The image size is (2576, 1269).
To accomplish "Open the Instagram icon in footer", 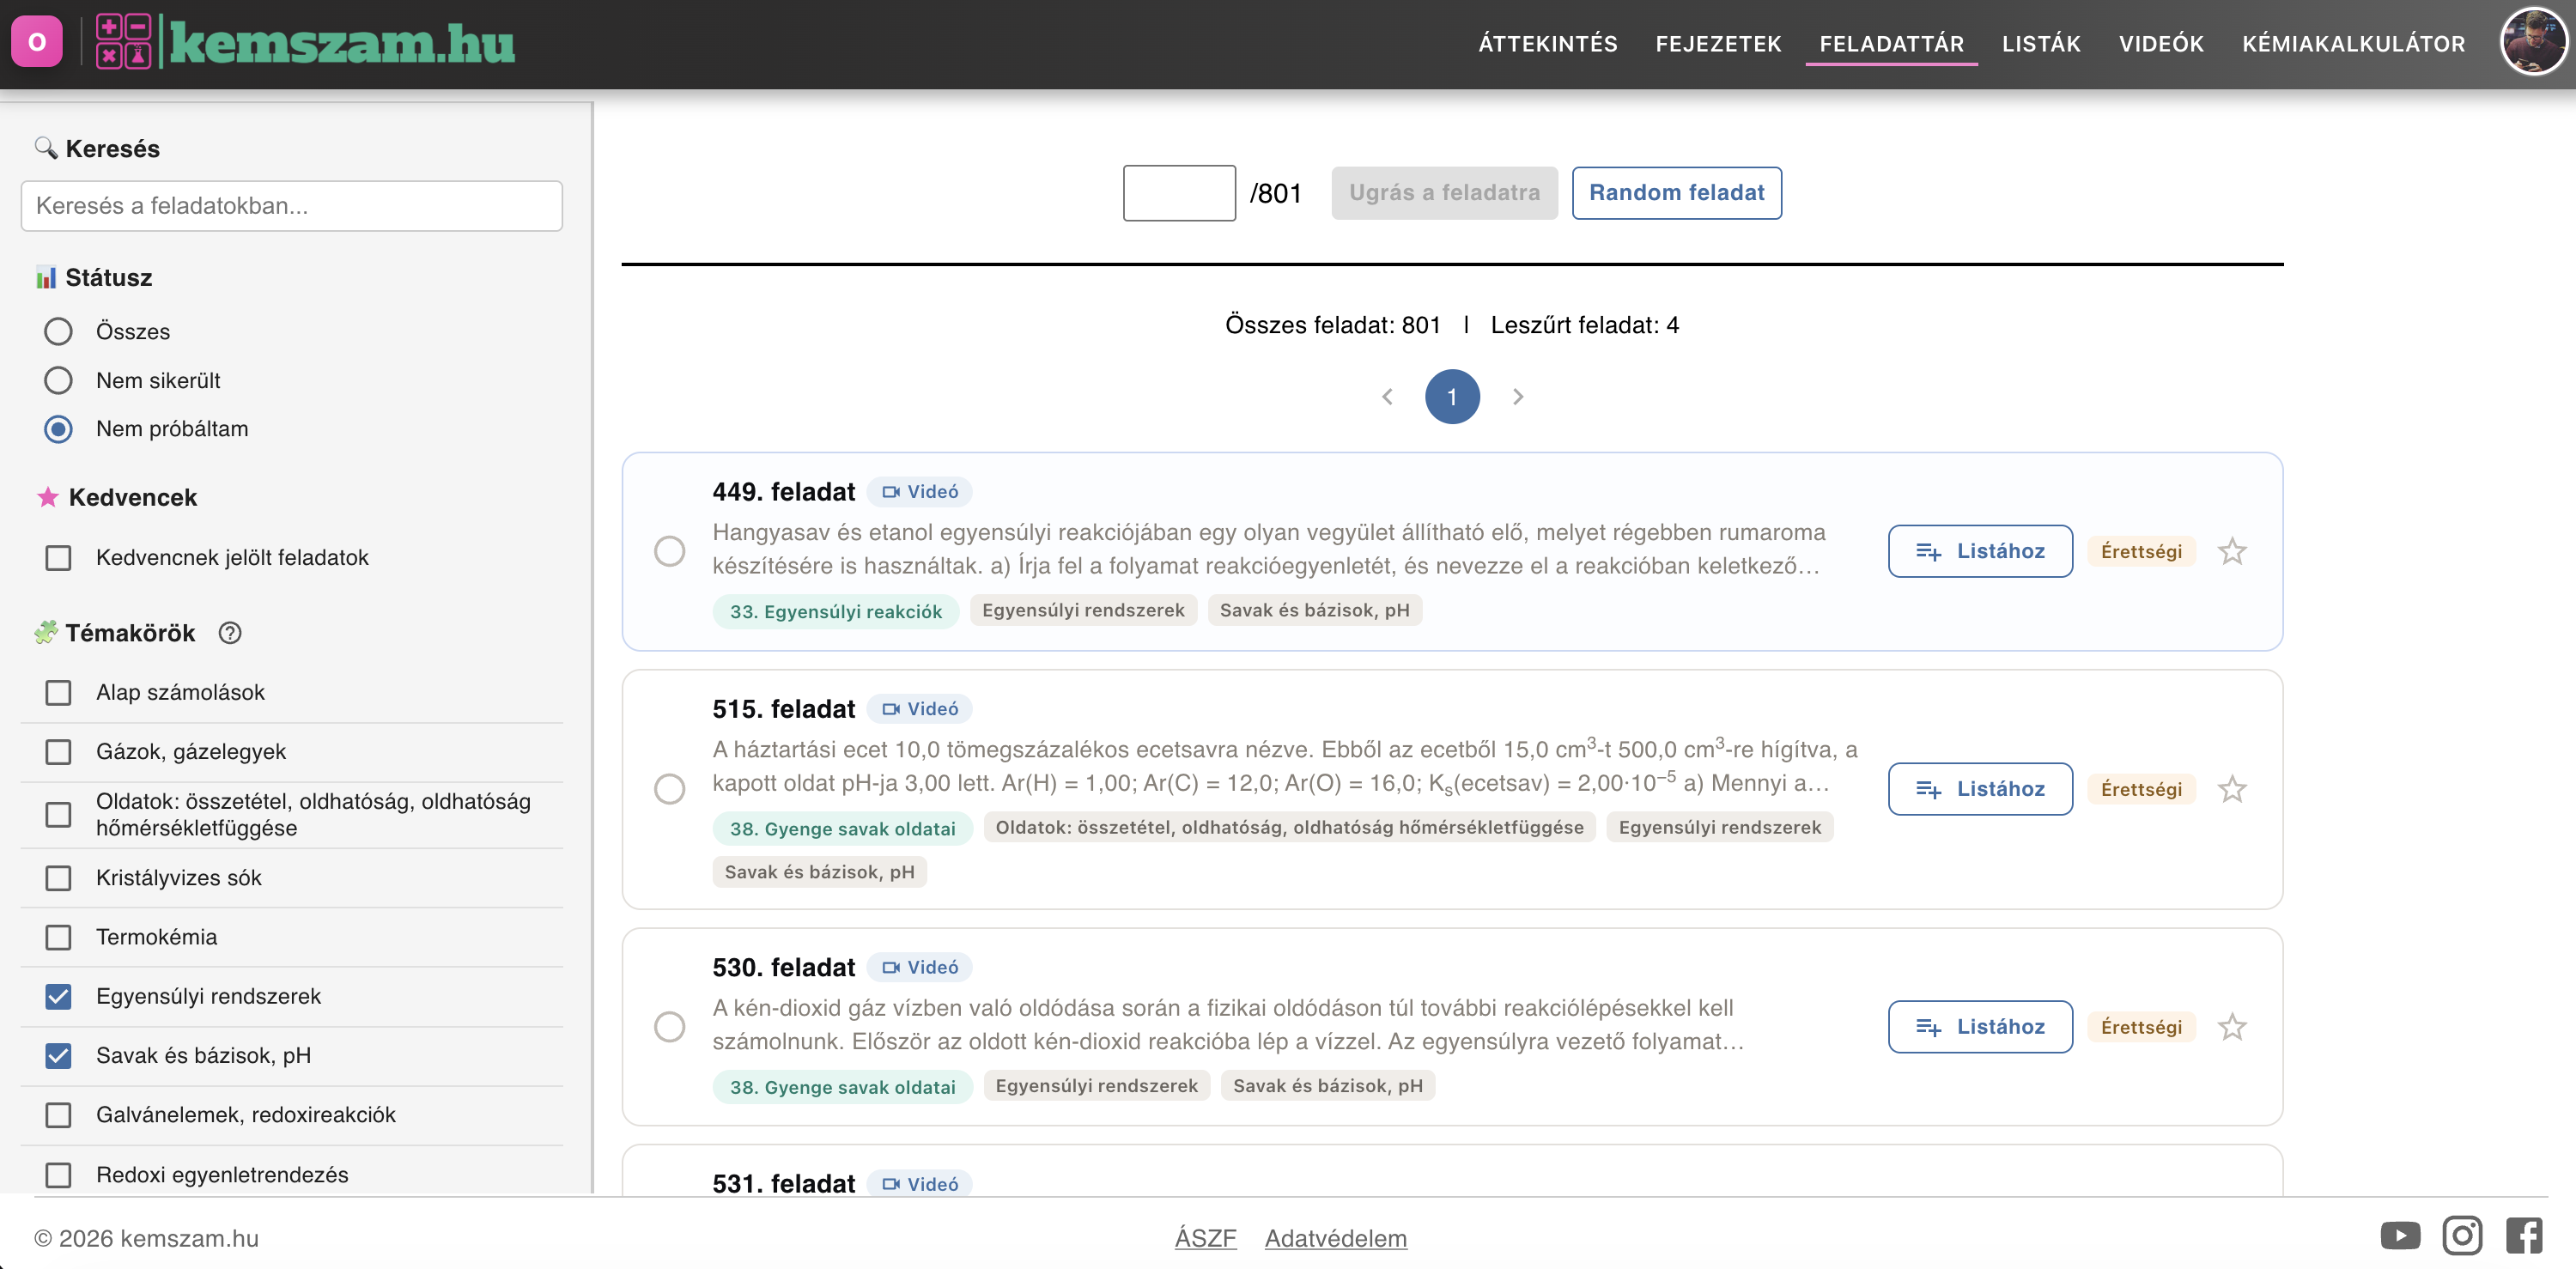I will (x=2462, y=1236).
